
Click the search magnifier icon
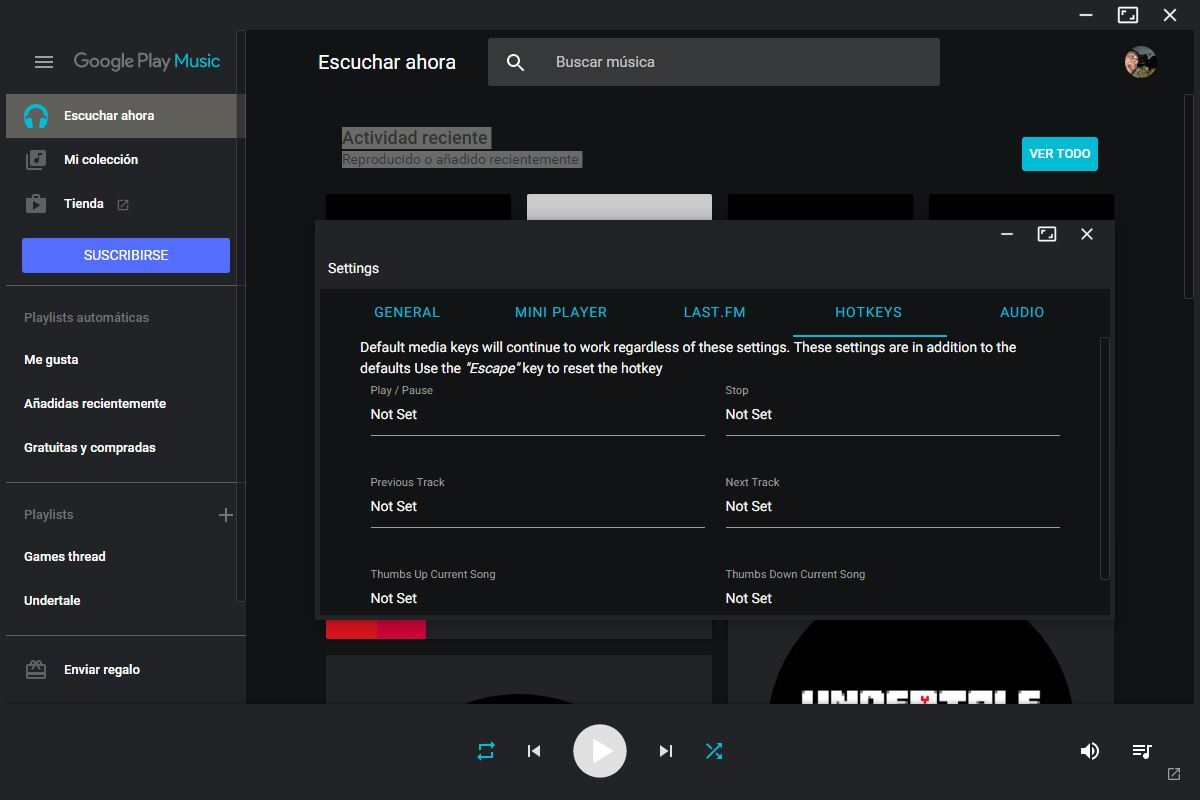515,62
